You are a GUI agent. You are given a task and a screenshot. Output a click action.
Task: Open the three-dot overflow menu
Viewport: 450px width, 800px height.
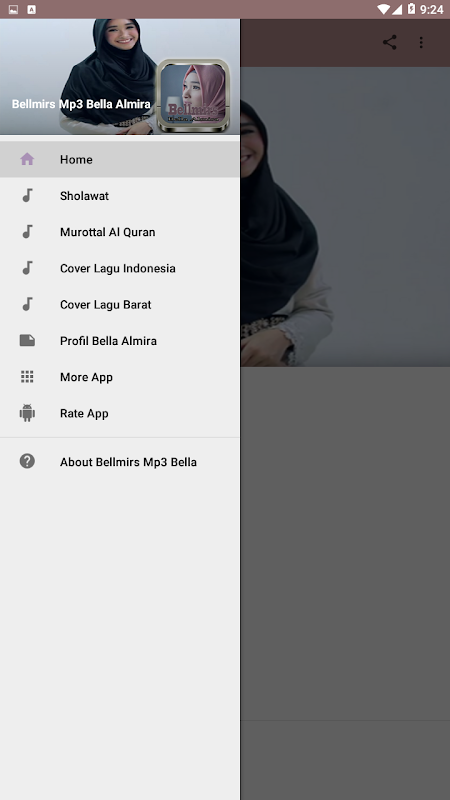[421, 42]
